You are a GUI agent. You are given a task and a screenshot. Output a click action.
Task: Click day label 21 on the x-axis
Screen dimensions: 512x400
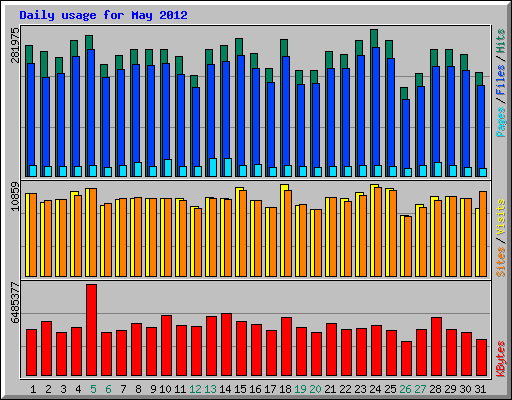click(x=330, y=389)
